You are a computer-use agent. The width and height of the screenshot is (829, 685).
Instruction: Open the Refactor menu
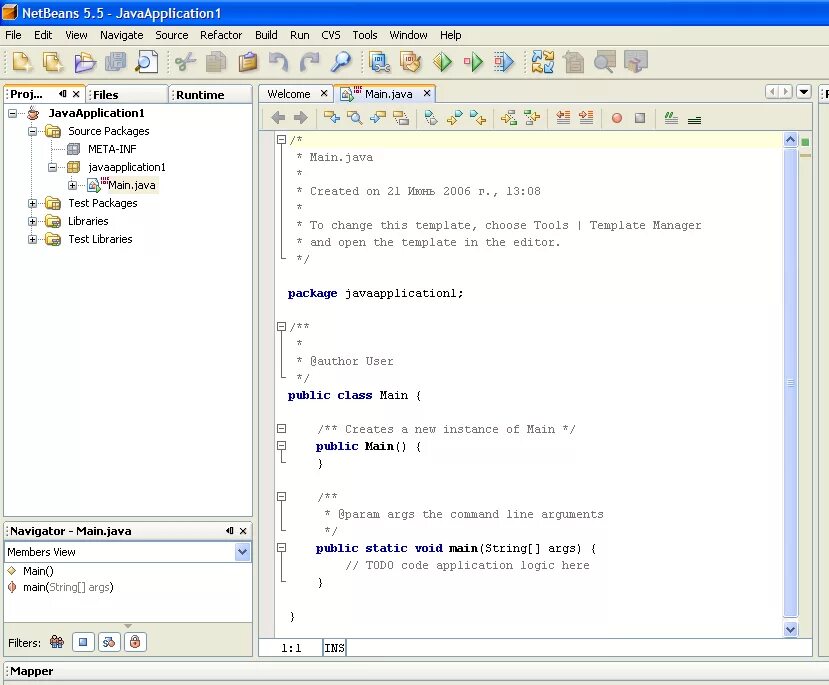coord(221,35)
